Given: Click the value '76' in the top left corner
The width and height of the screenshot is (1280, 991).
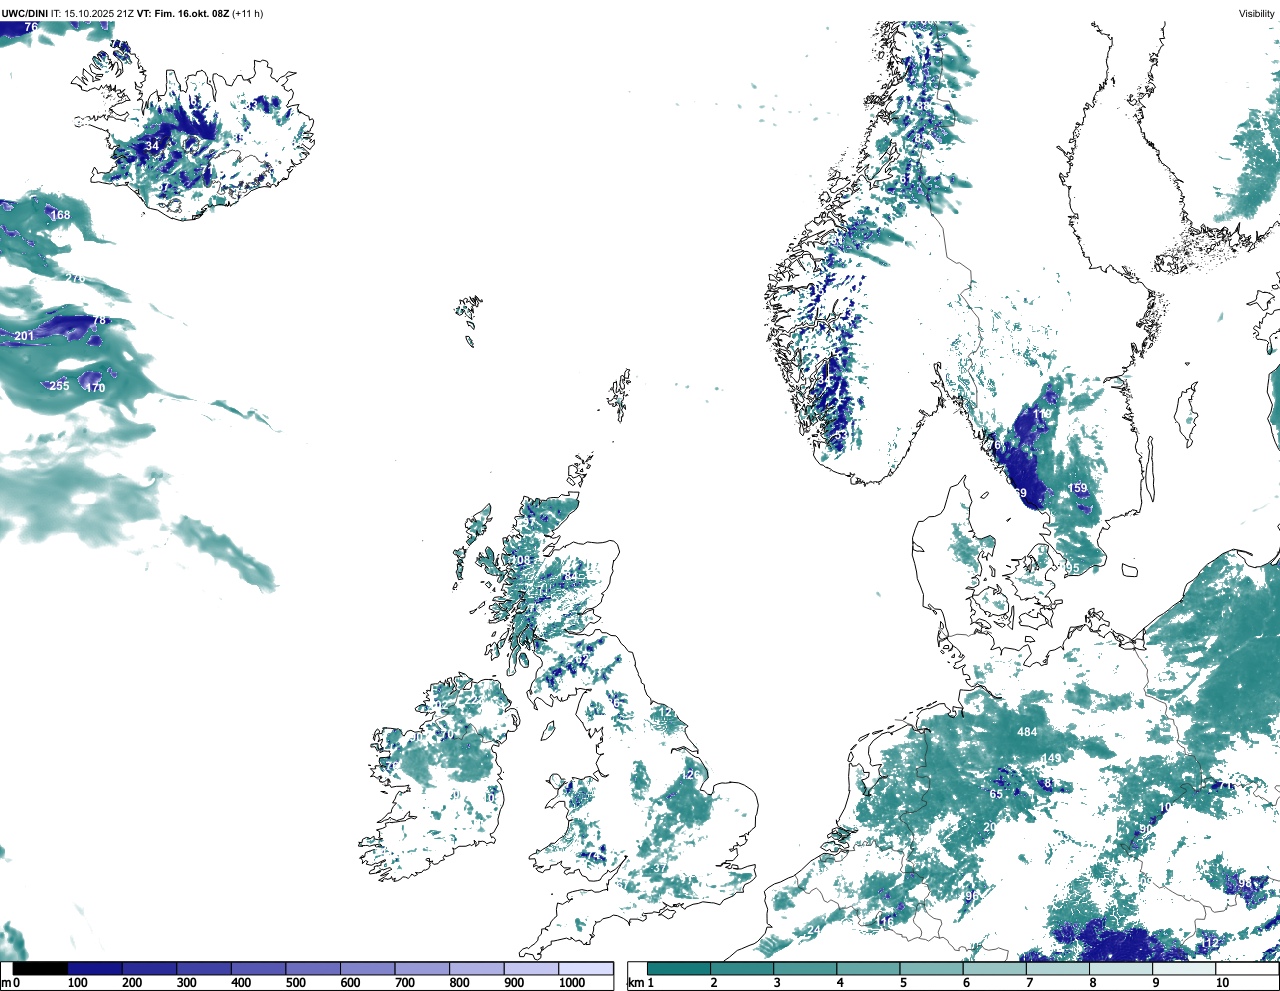Looking at the screenshot, I should [31, 27].
